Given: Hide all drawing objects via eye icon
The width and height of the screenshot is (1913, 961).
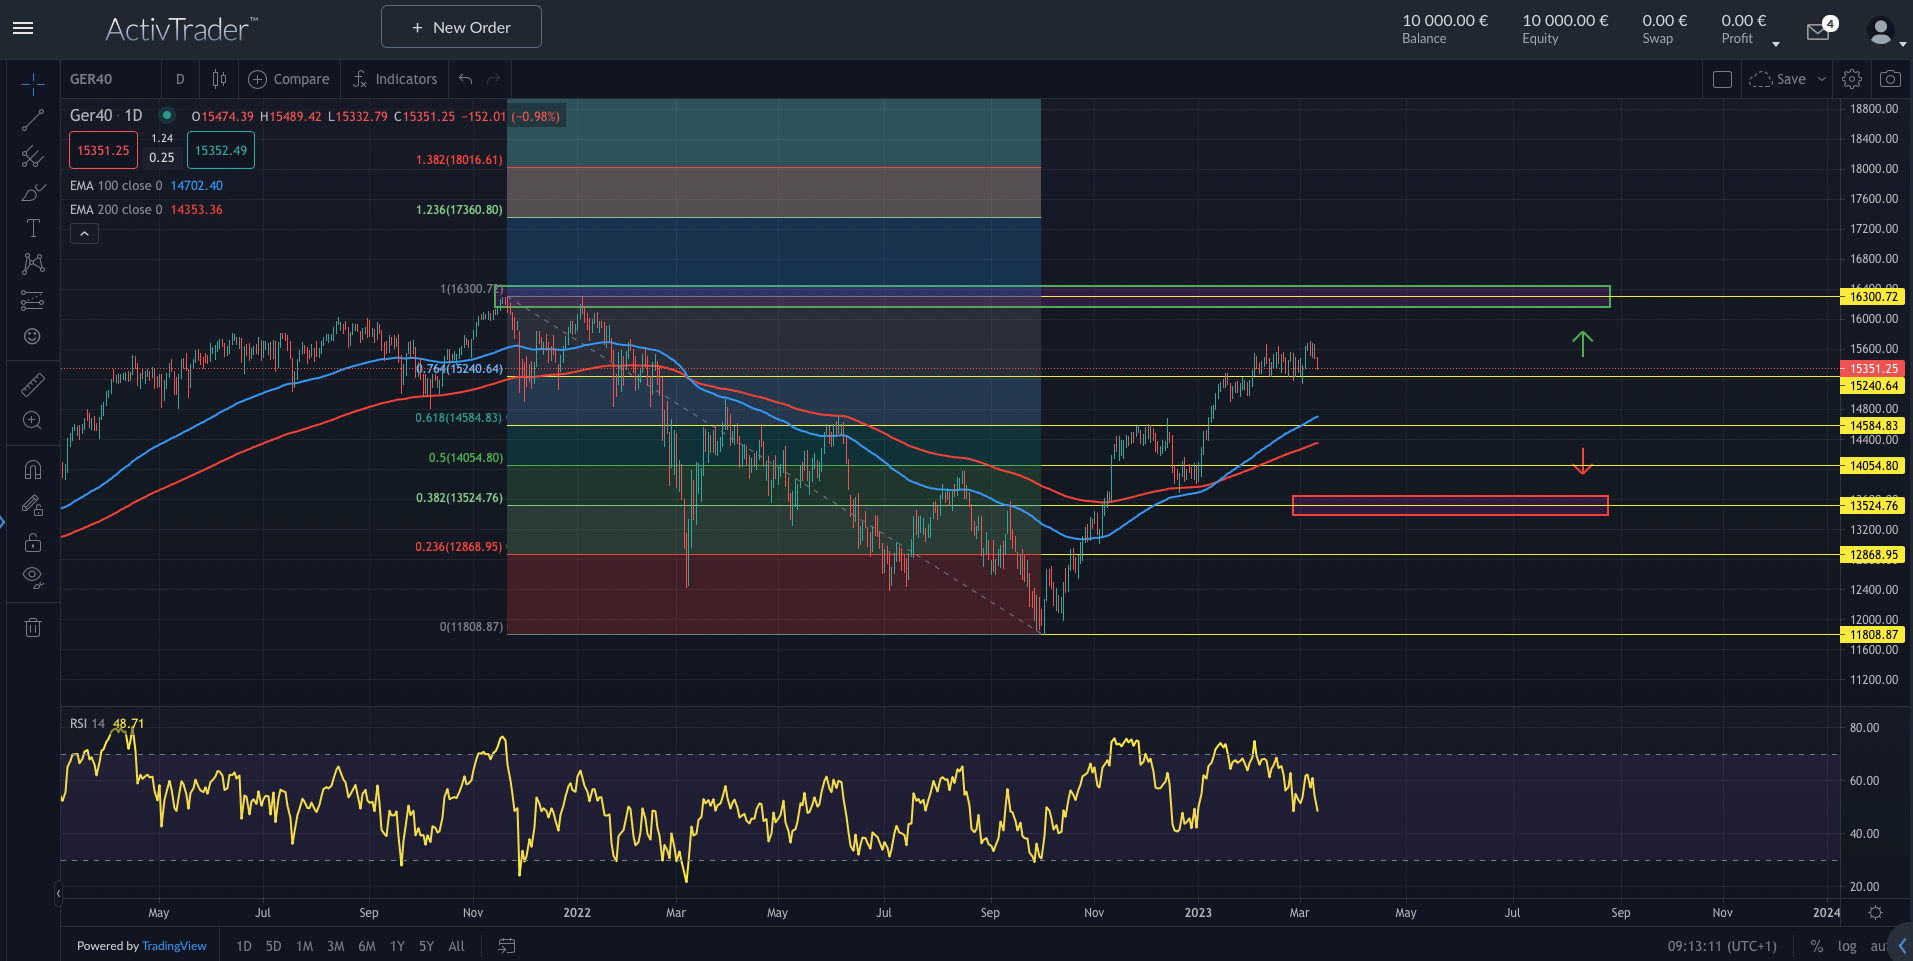Looking at the screenshot, I should [x=33, y=577].
